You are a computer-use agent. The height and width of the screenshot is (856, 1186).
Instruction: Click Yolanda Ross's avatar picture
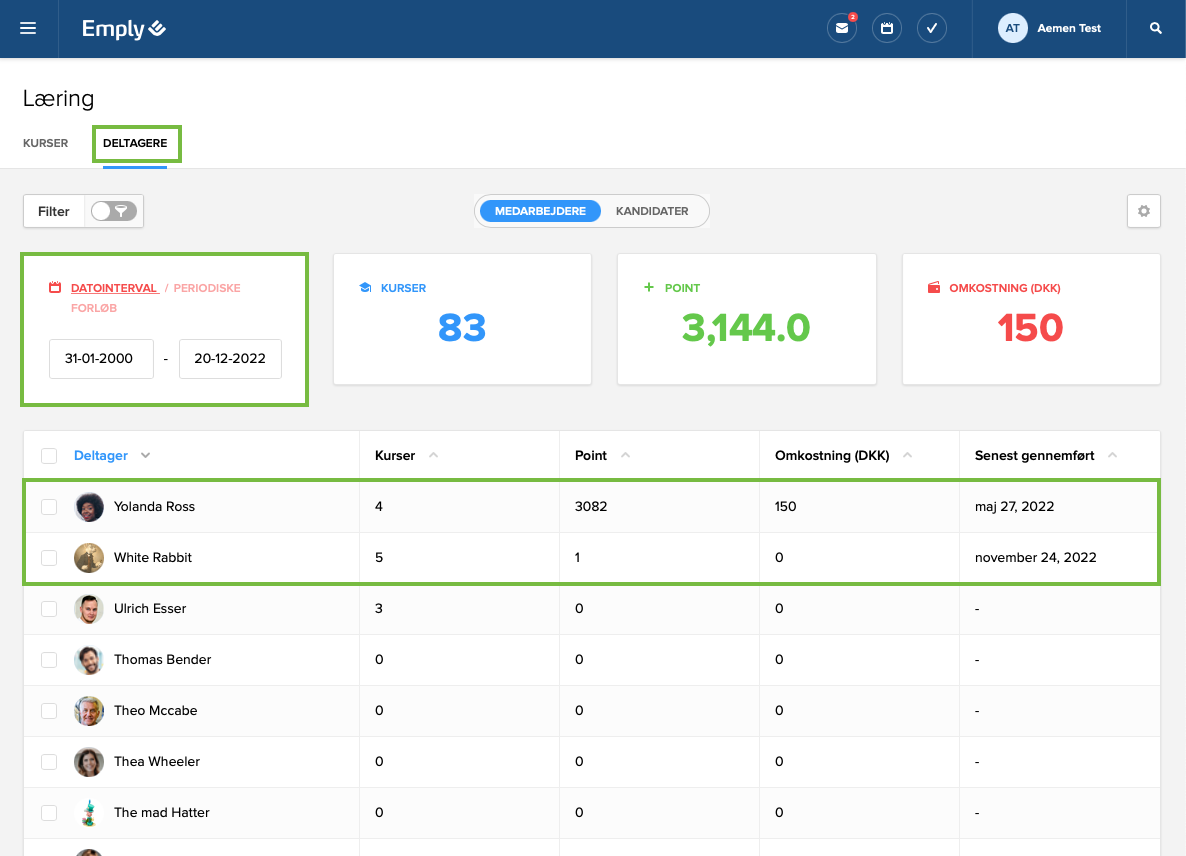click(89, 507)
